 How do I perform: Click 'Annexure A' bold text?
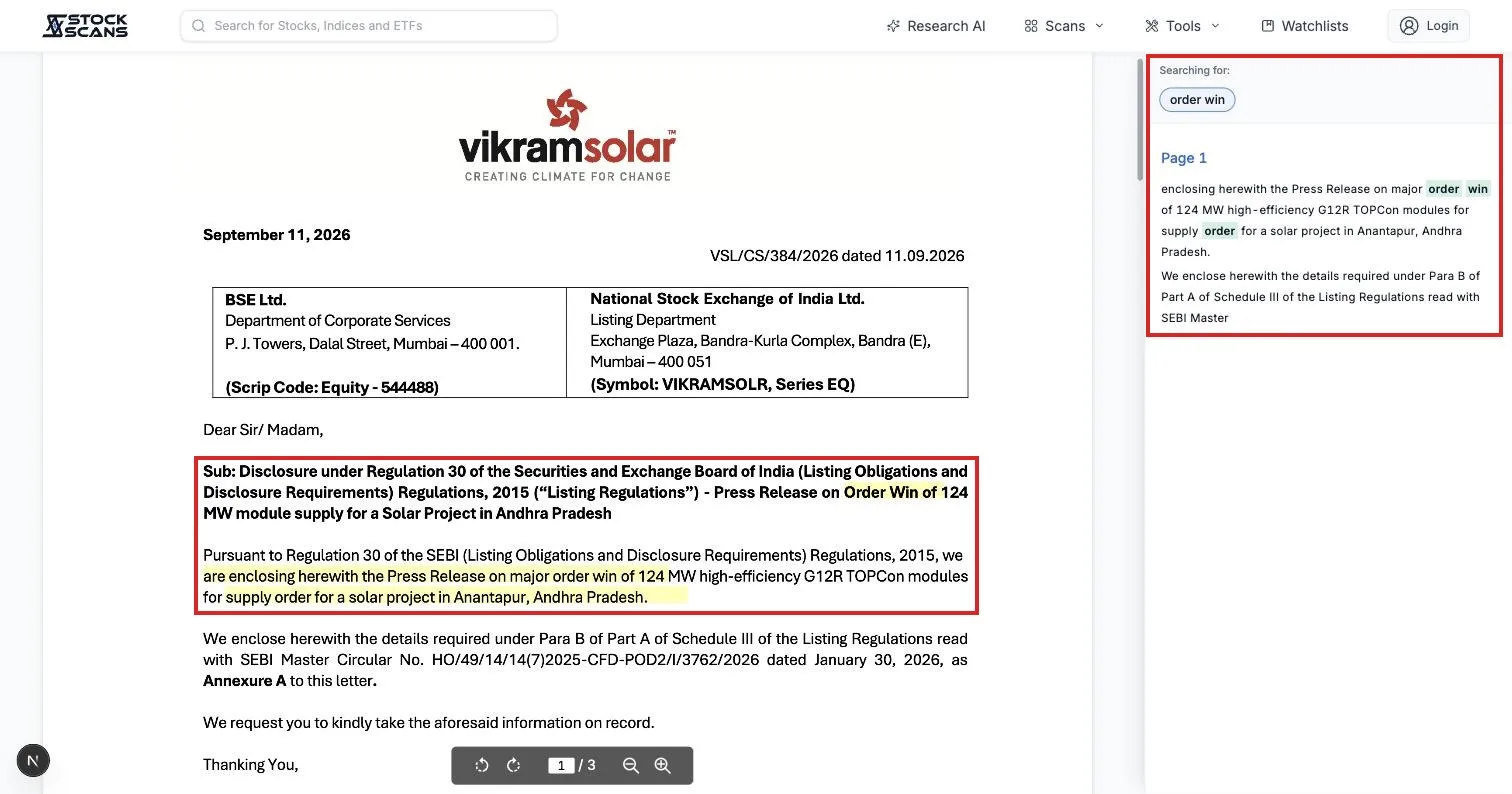245,681
